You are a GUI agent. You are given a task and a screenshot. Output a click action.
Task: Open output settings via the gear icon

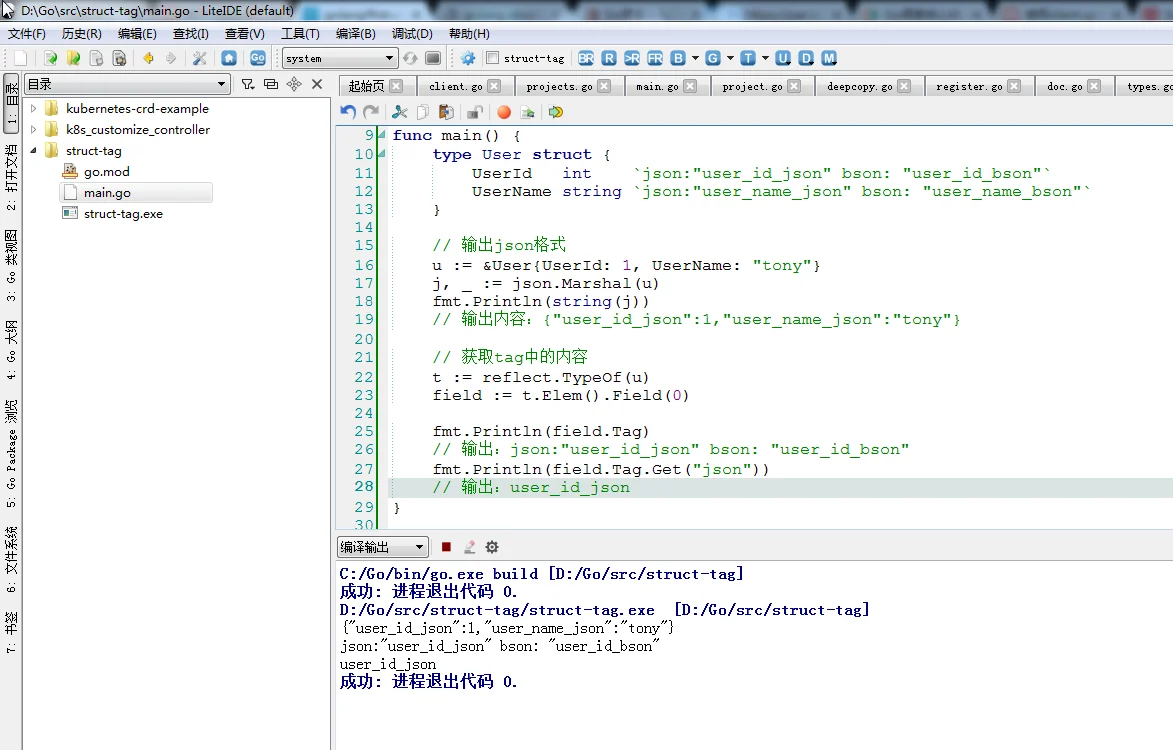[492, 547]
